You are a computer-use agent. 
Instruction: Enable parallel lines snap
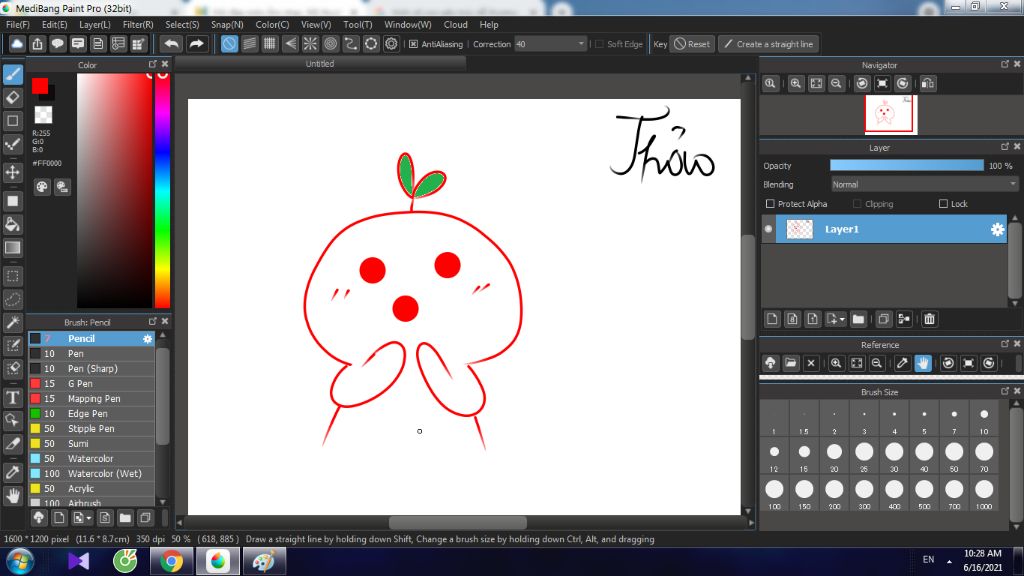point(249,44)
